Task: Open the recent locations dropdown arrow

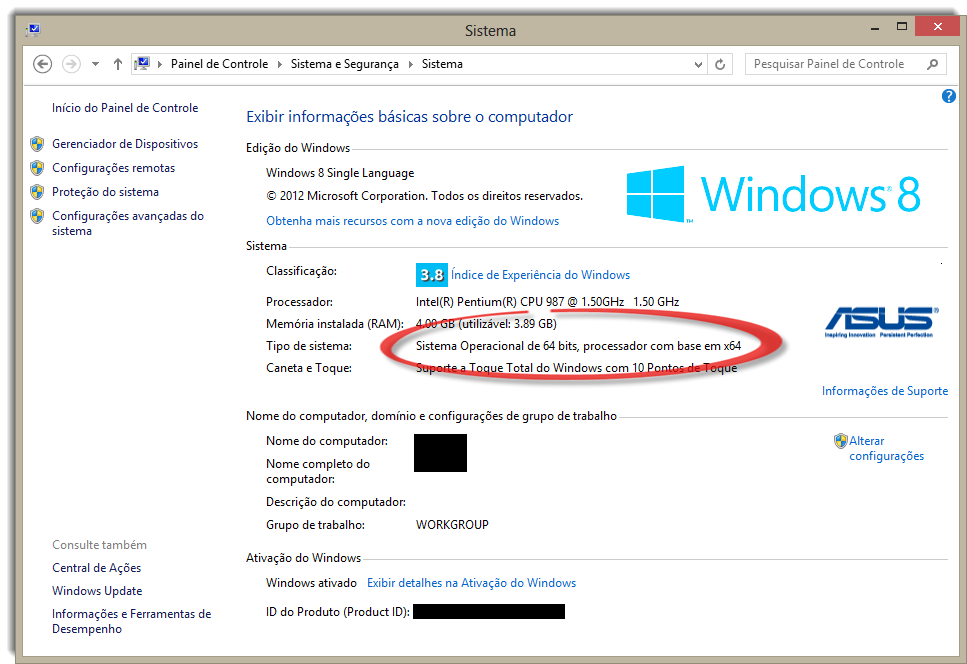Action: pos(95,64)
